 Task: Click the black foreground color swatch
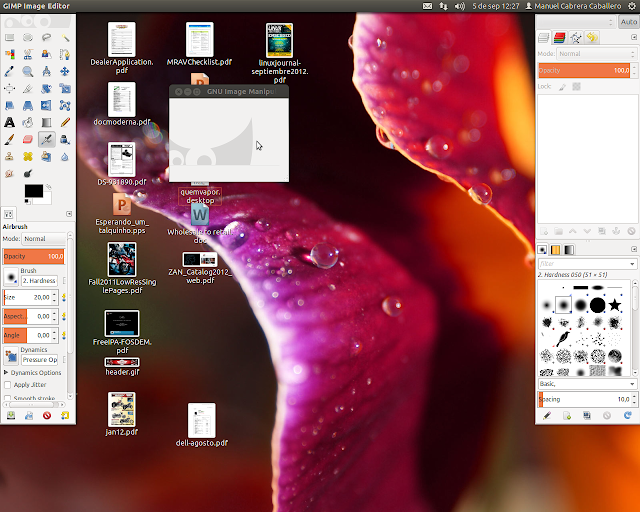click(x=33, y=191)
